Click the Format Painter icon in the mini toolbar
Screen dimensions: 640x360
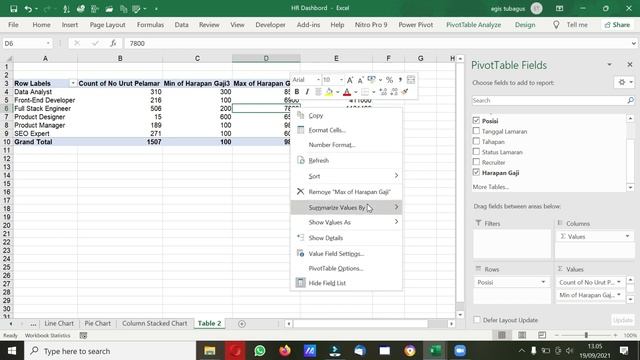[x=405, y=92]
